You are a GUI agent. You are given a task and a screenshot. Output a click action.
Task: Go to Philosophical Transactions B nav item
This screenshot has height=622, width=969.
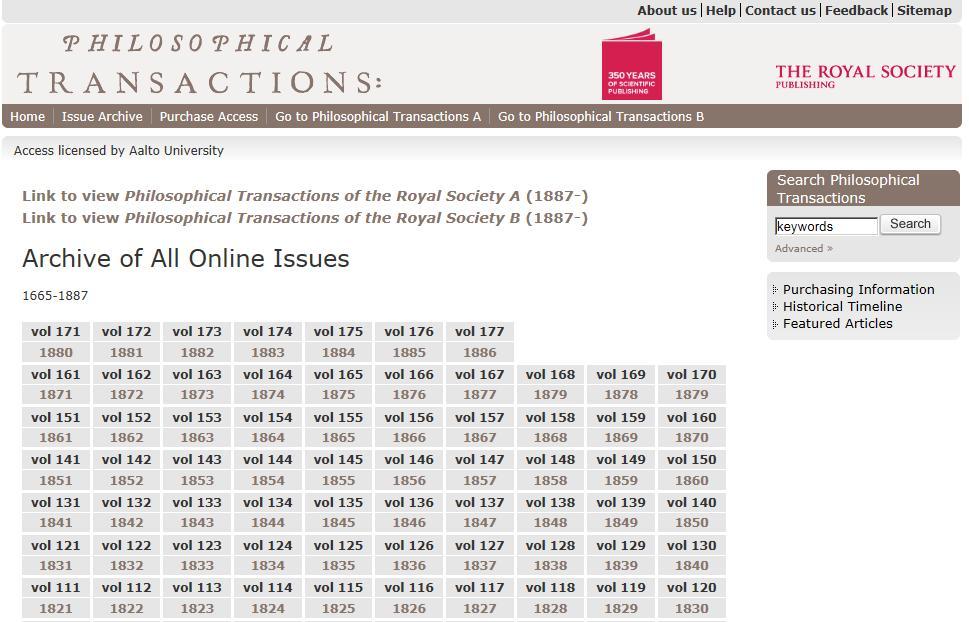pos(601,116)
